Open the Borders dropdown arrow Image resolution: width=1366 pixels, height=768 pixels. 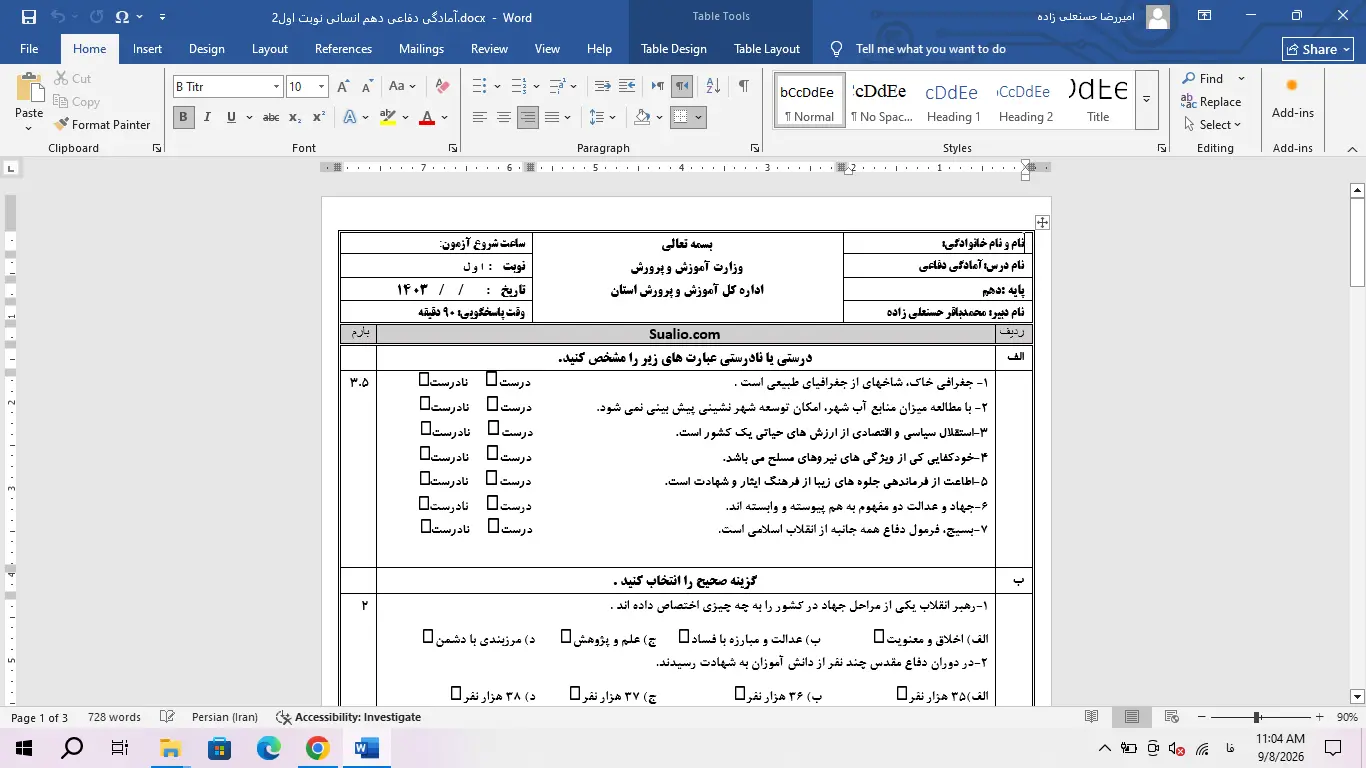click(x=698, y=118)
